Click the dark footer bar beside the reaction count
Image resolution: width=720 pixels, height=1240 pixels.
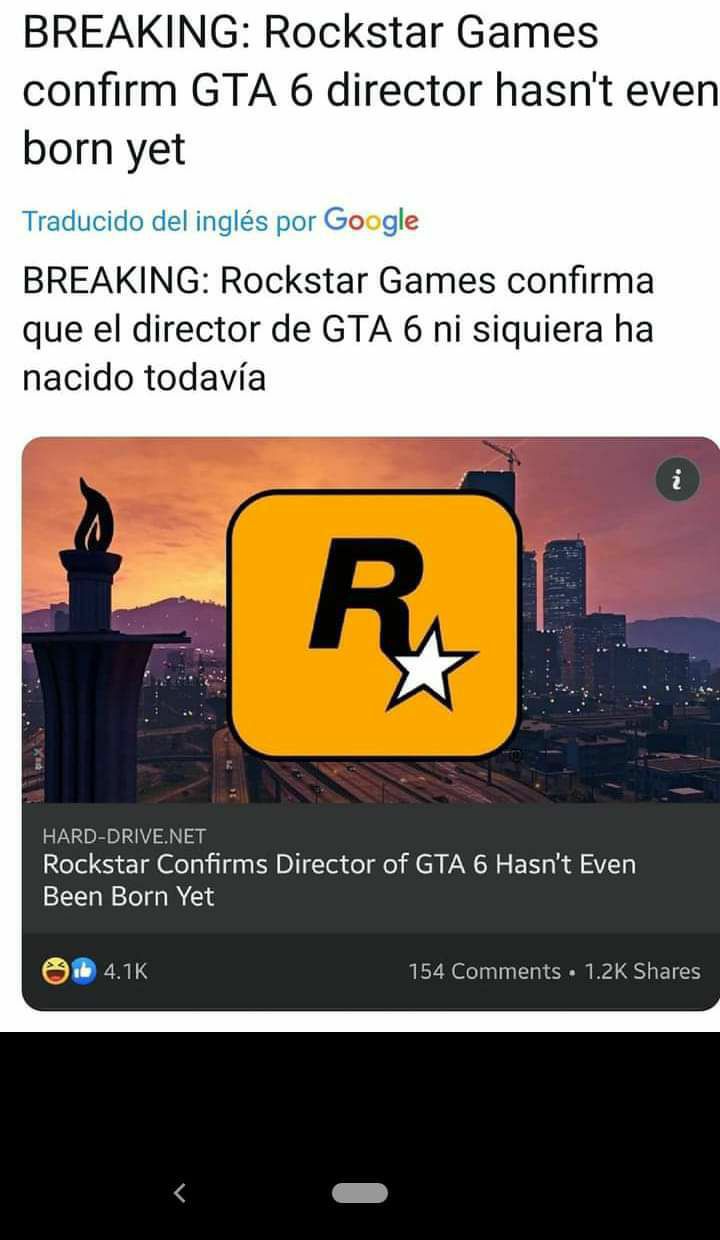coord(278,971)
